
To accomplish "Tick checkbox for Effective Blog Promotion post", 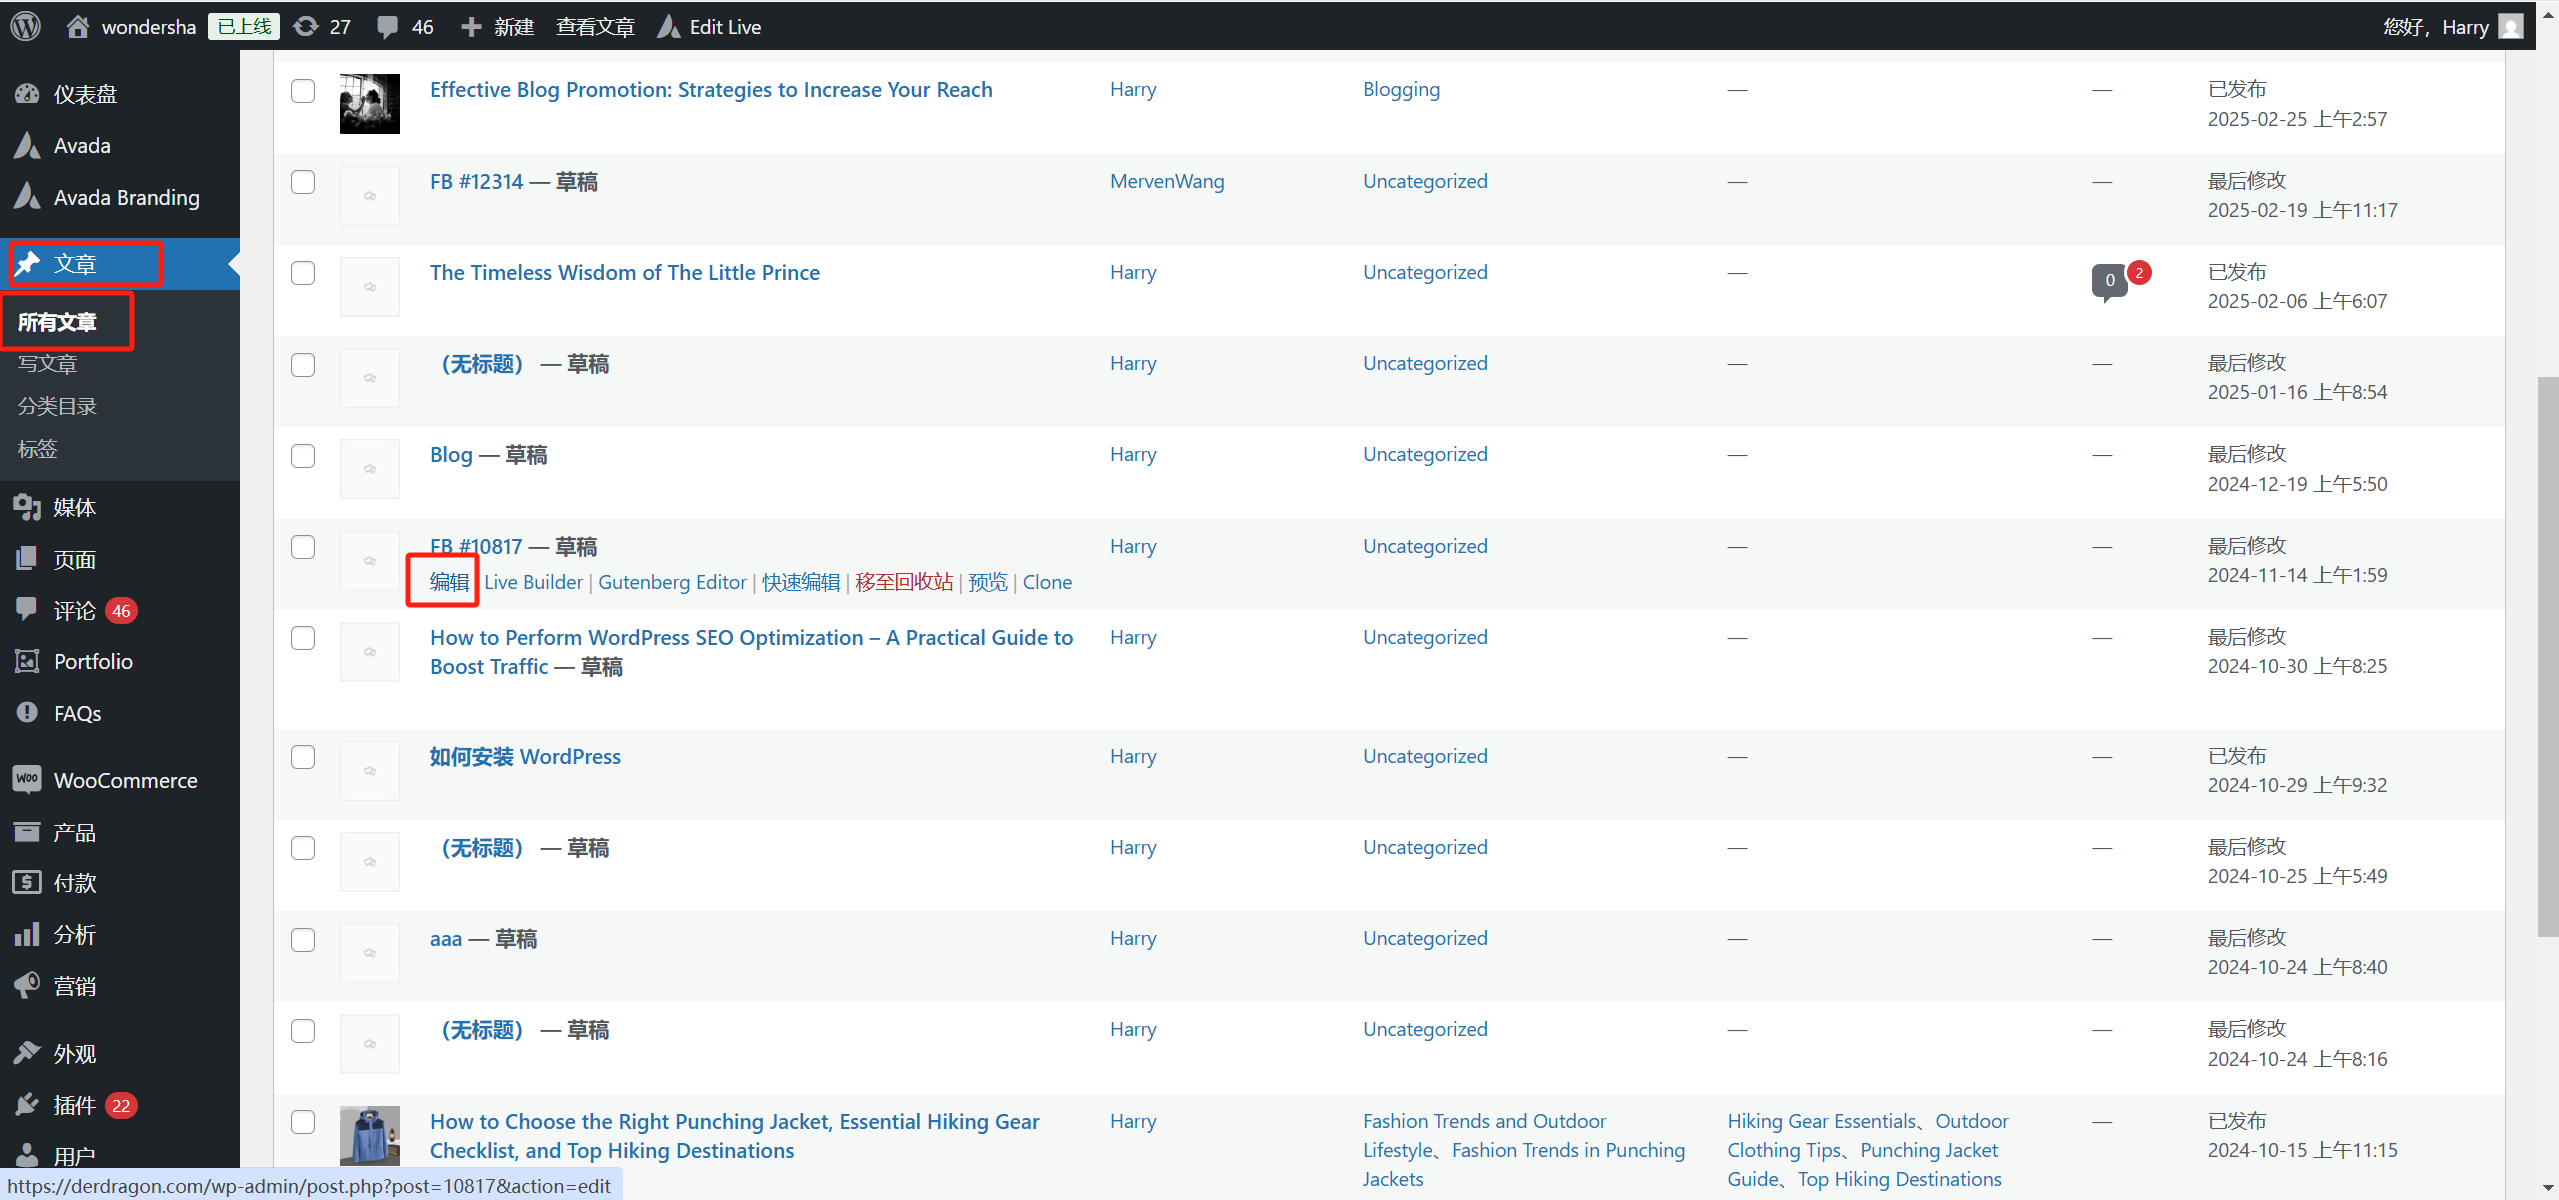I will [303, 91].
